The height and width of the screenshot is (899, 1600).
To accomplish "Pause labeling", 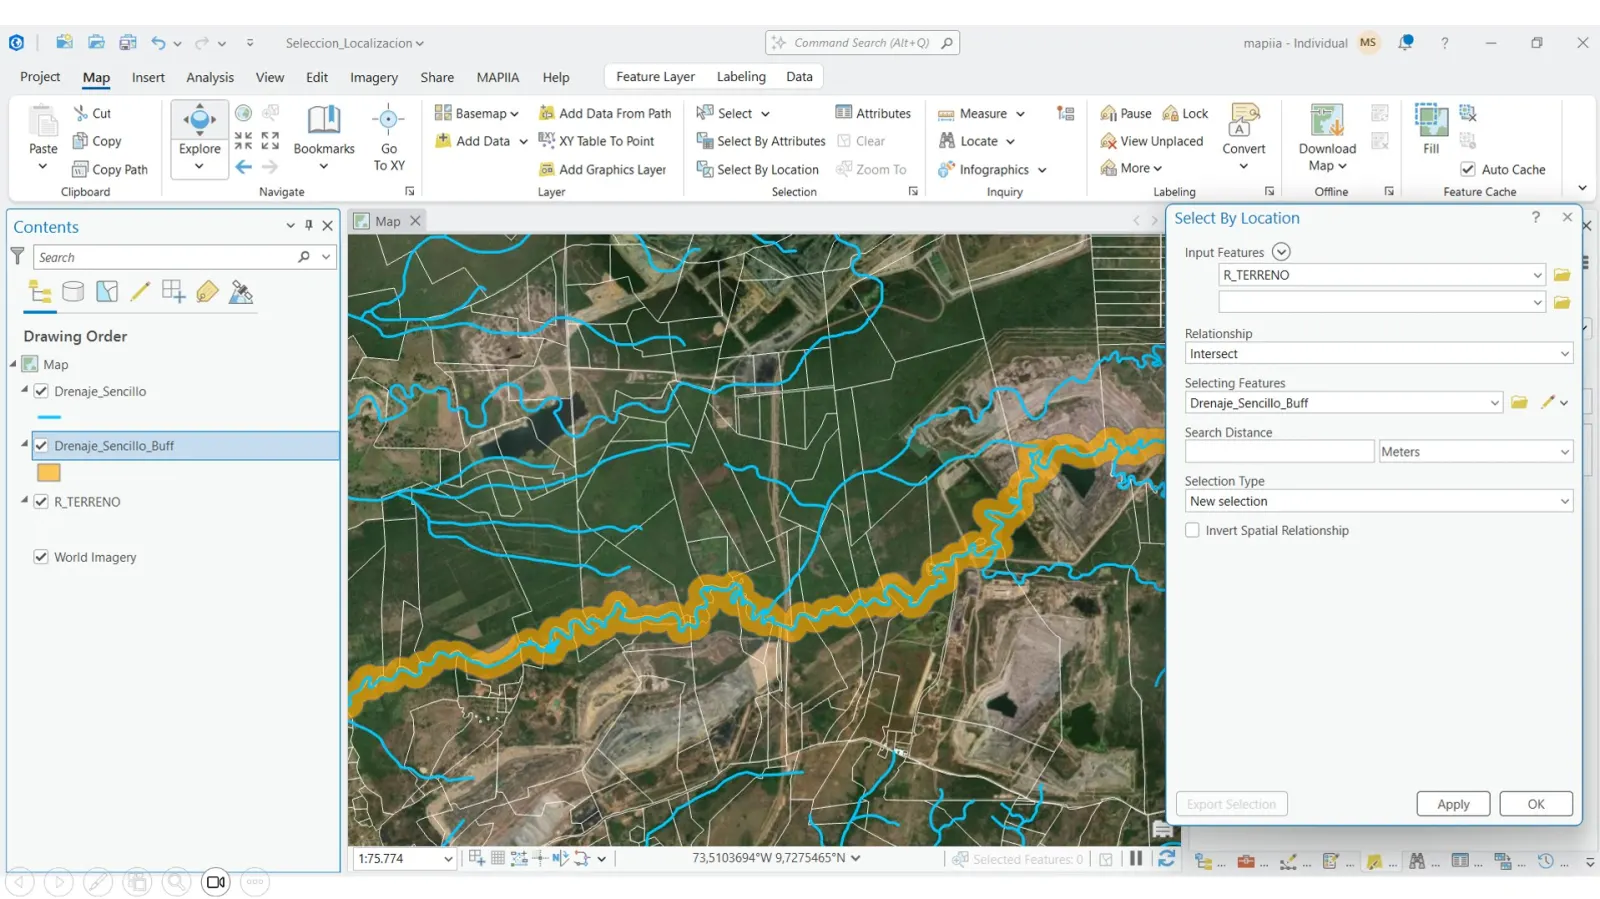I will point(1126,113).
